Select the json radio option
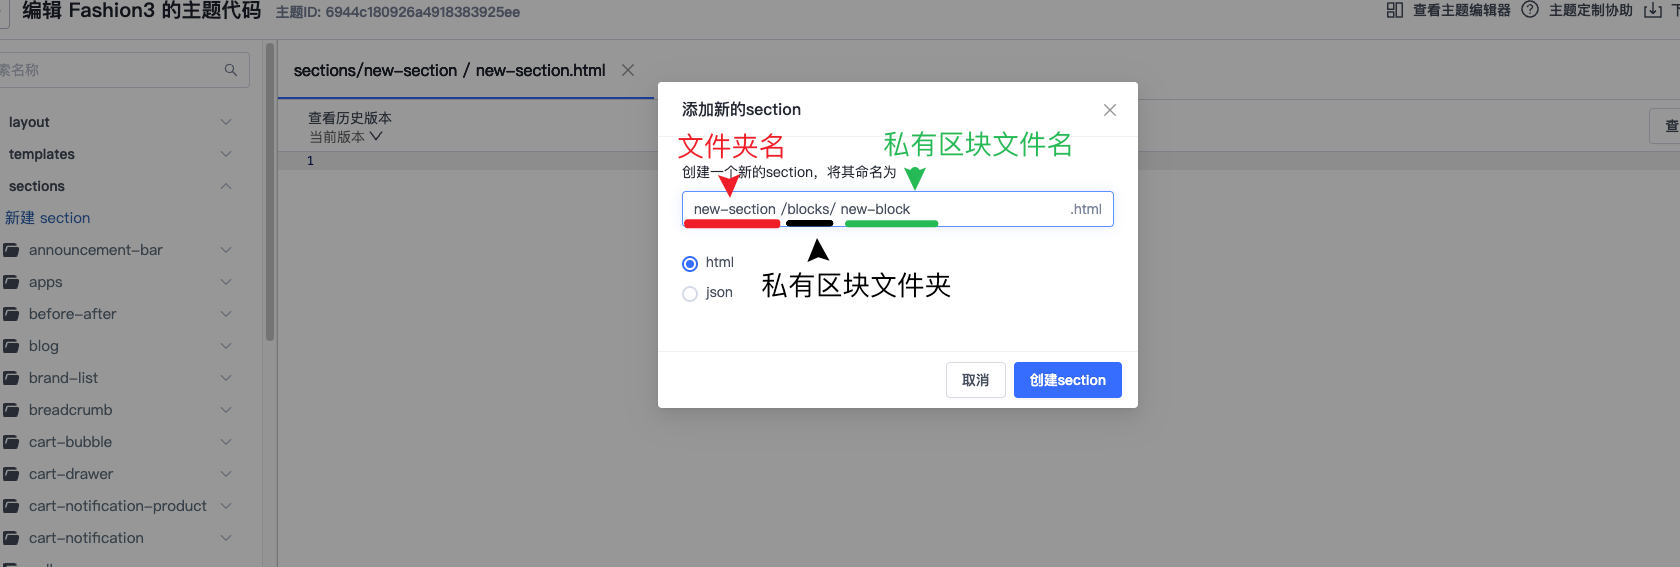This screenshot has height=567, width=1680. (x=690, y=294)
